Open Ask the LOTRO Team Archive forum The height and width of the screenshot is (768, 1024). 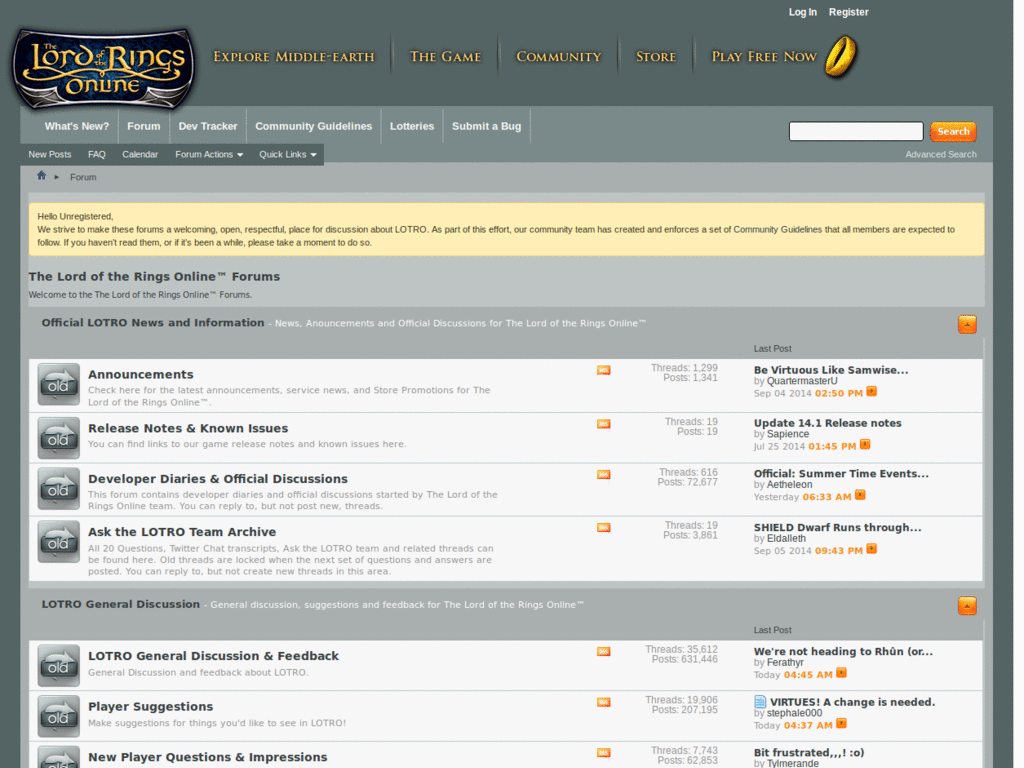[182, 532]
